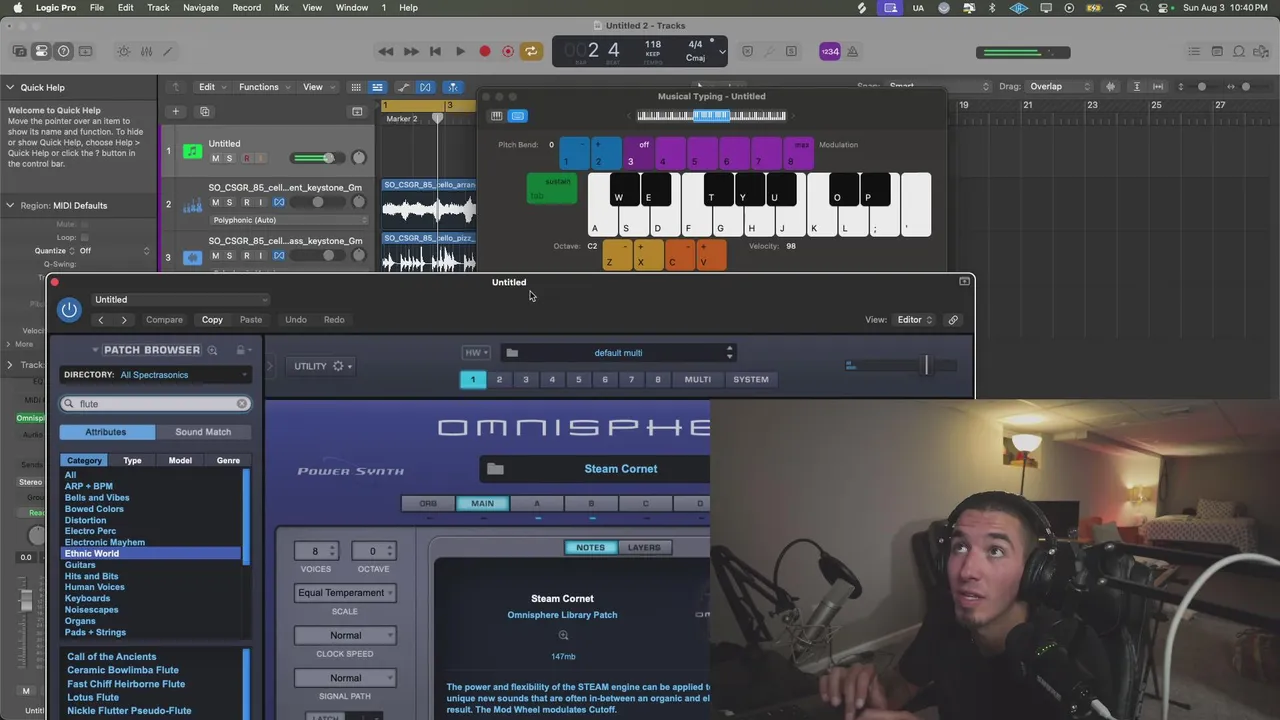Toggle the metronome icon

(x=853, y=51)
